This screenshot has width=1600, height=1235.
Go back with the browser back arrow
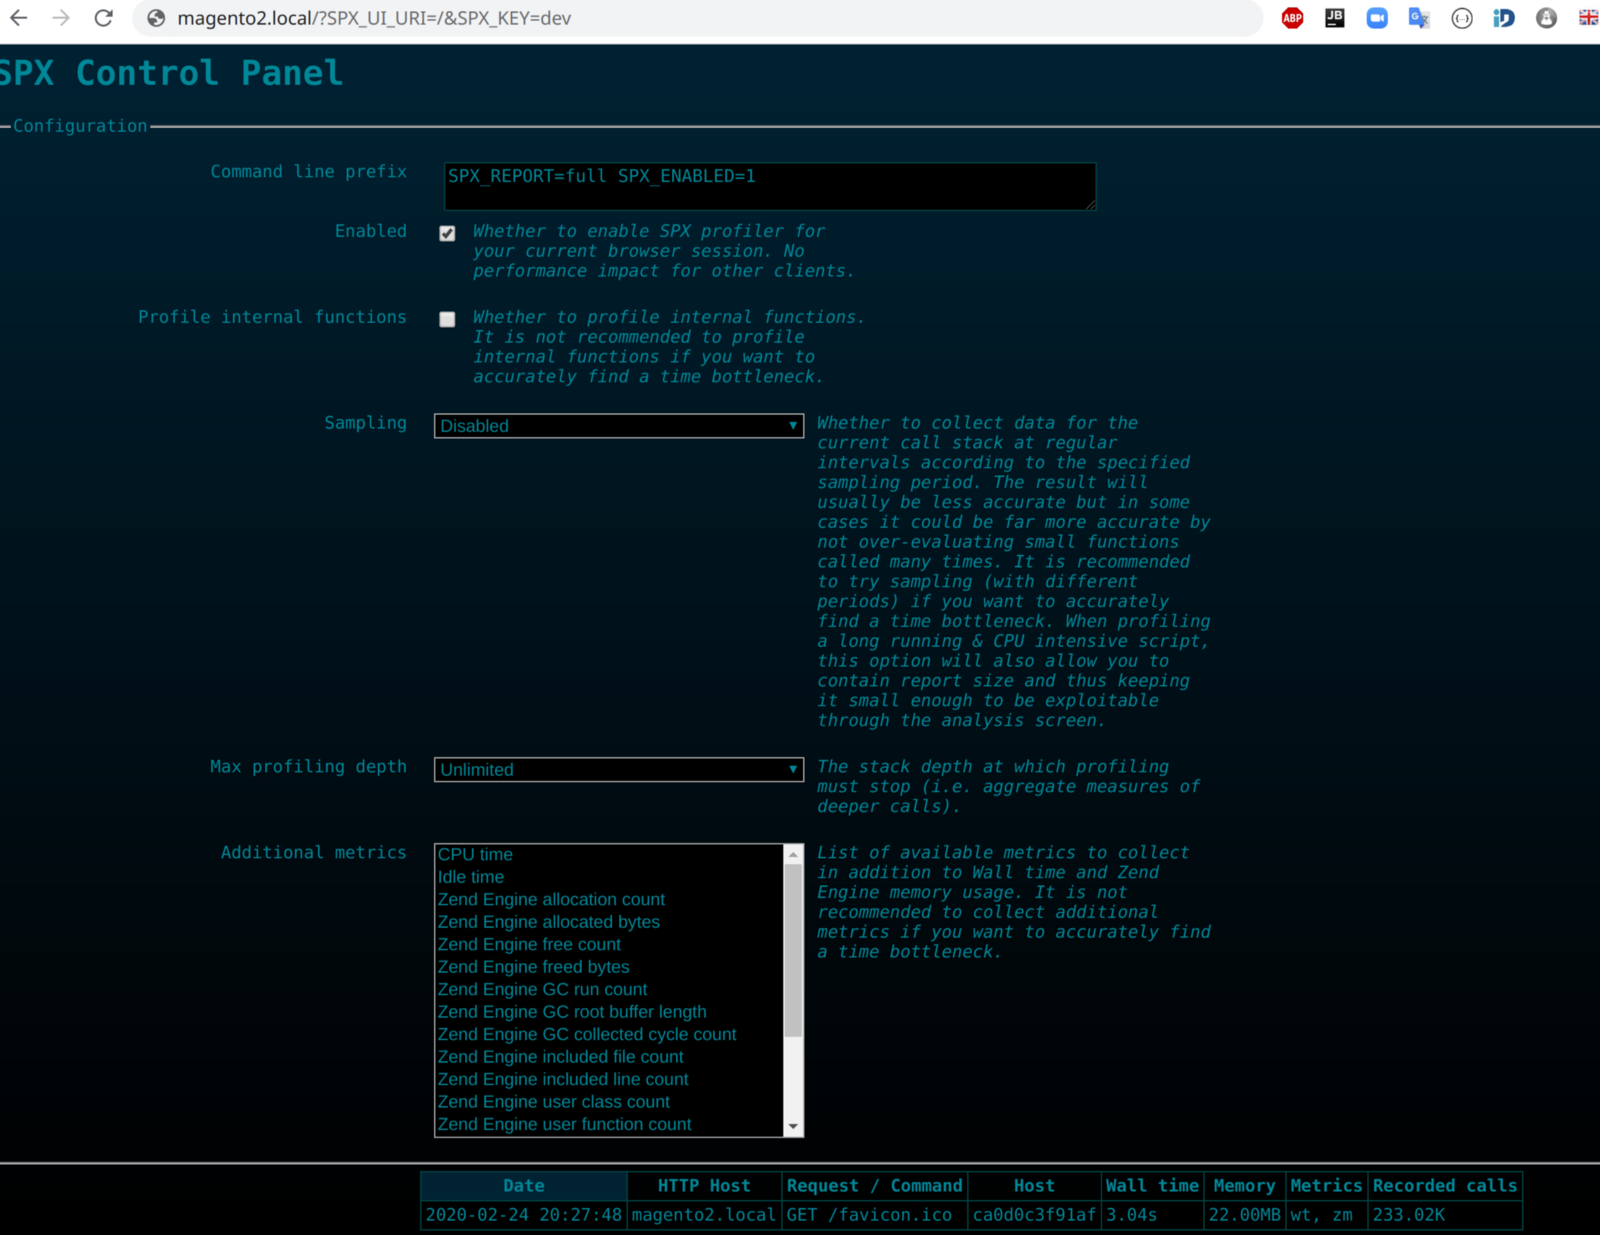point(18,18)
